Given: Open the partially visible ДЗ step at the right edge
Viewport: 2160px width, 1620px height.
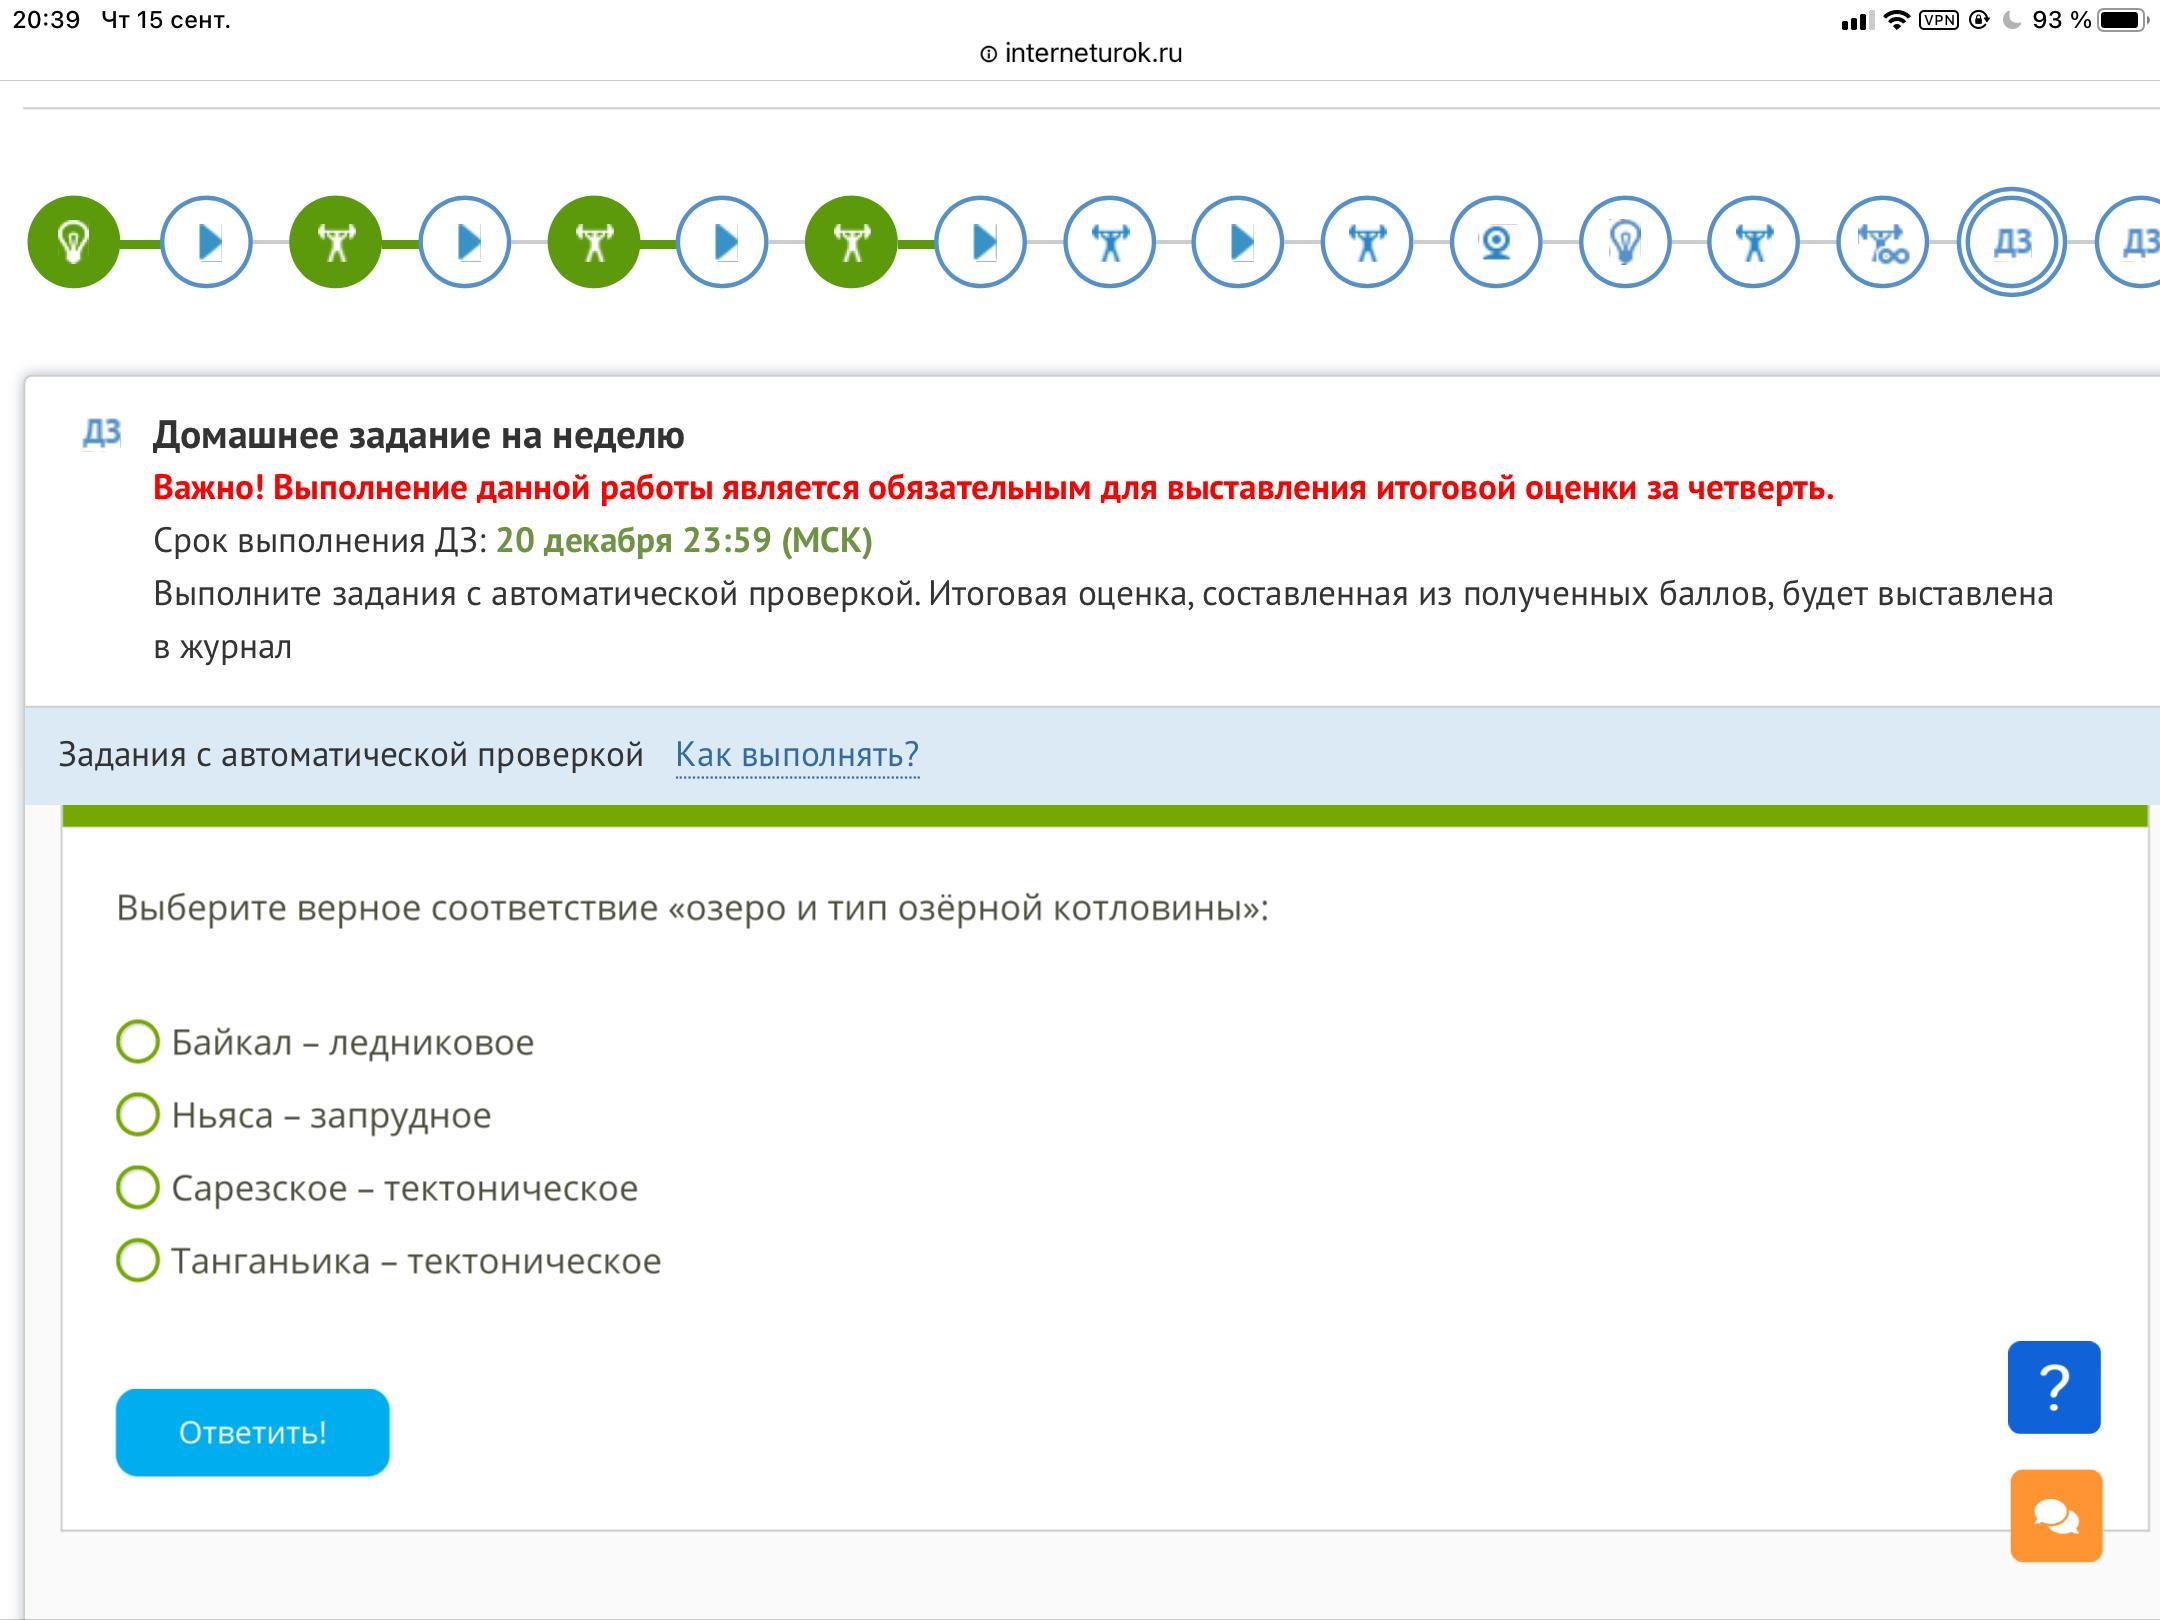Looking at the screenshot, I should tap(2130, 242).
